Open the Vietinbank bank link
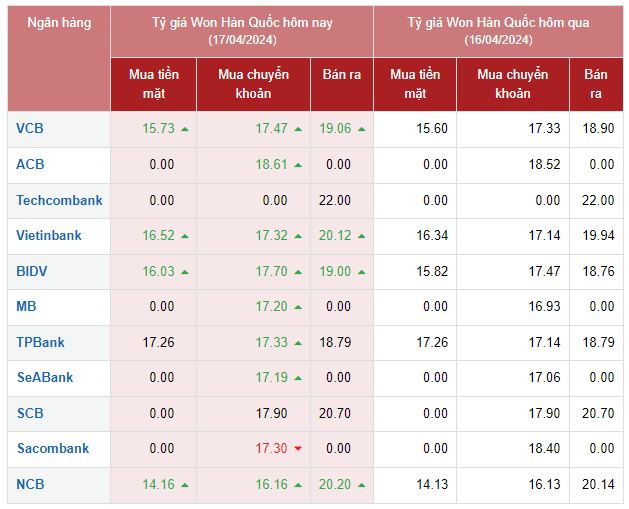 click(49, 235)
